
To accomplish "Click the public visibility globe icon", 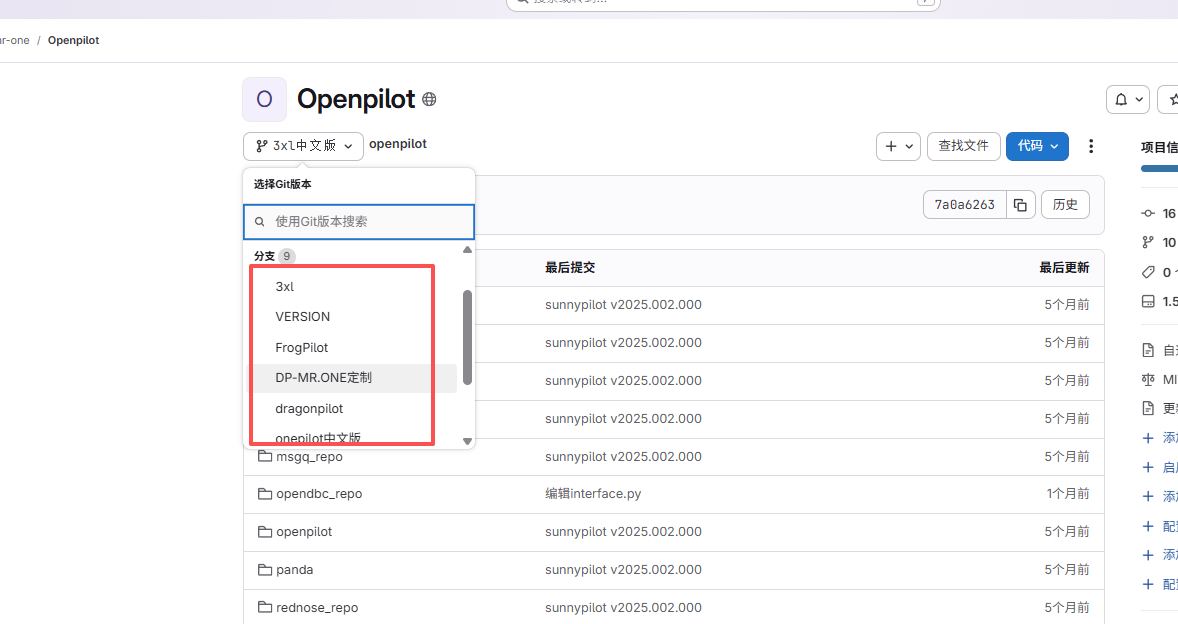I will (x=429, y=100).
